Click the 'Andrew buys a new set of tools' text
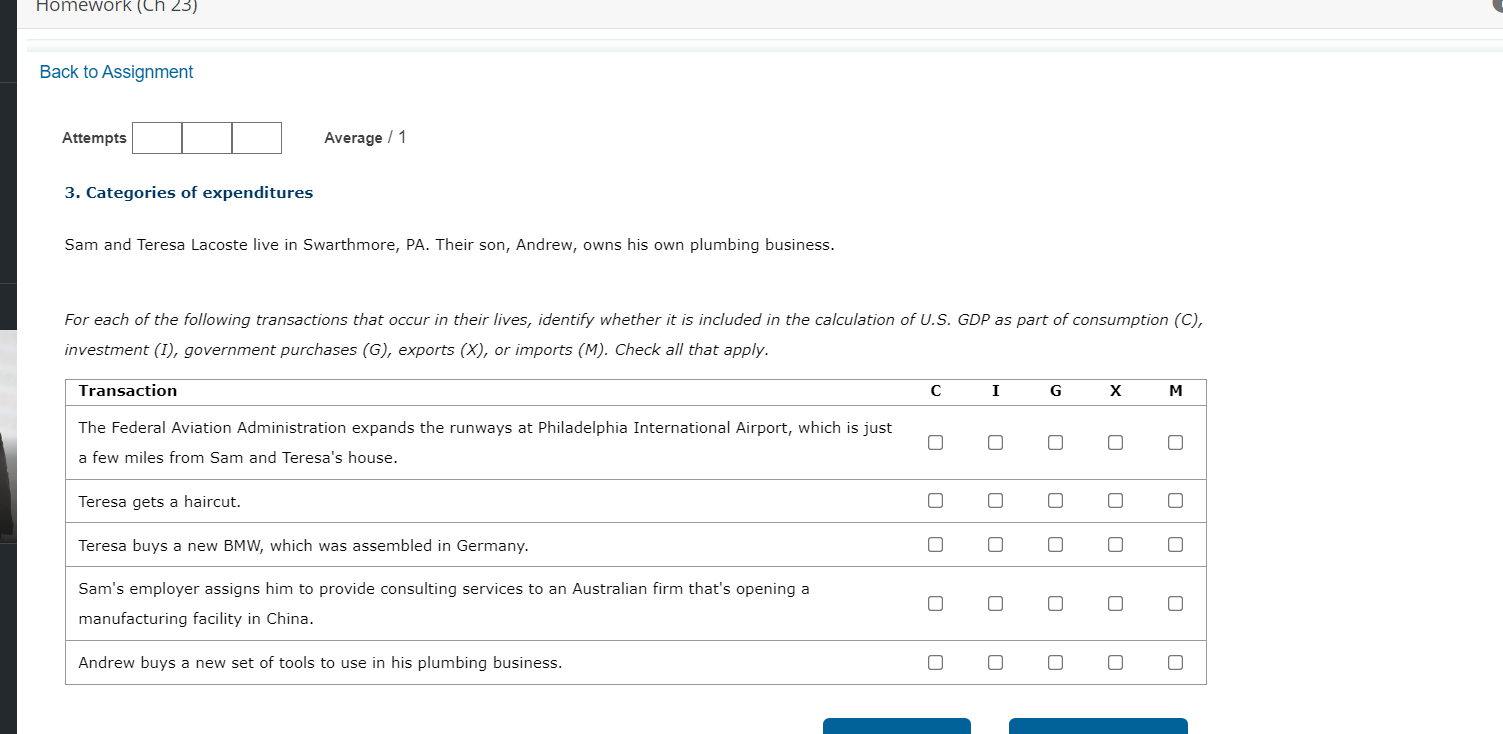The image size is (1503, 734). pos(197,663)
